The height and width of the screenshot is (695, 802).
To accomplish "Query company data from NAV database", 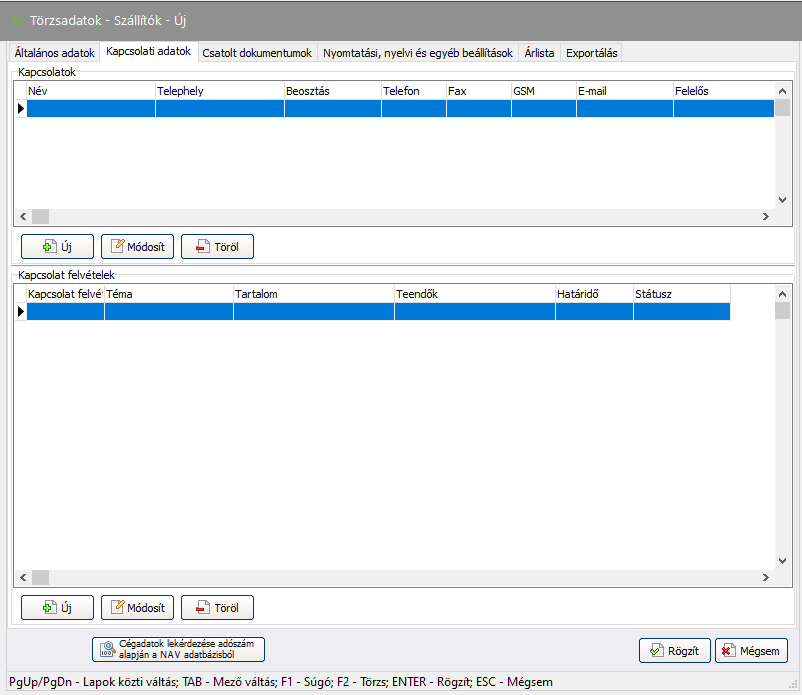I will coord(178,650).
